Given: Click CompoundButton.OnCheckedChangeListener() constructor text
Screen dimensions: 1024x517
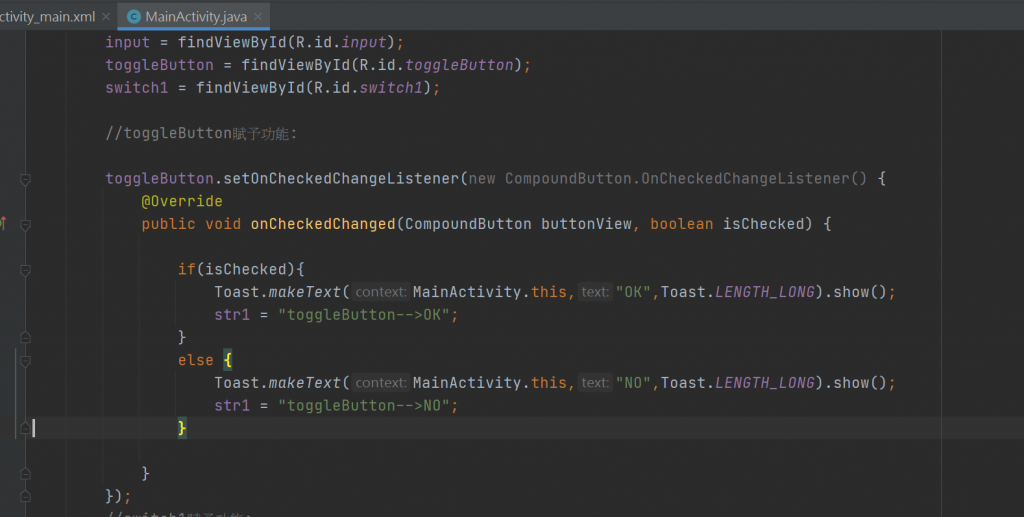Looking at the screenshot, I should click(686, 178).
